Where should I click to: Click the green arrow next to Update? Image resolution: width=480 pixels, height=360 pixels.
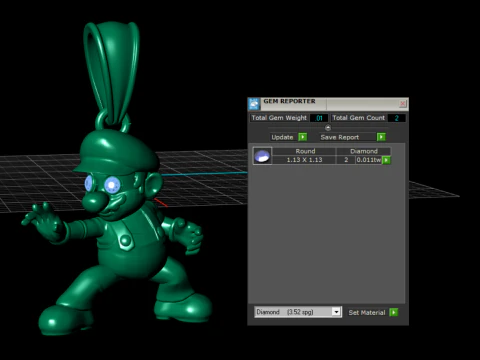(x=303, y=137)
